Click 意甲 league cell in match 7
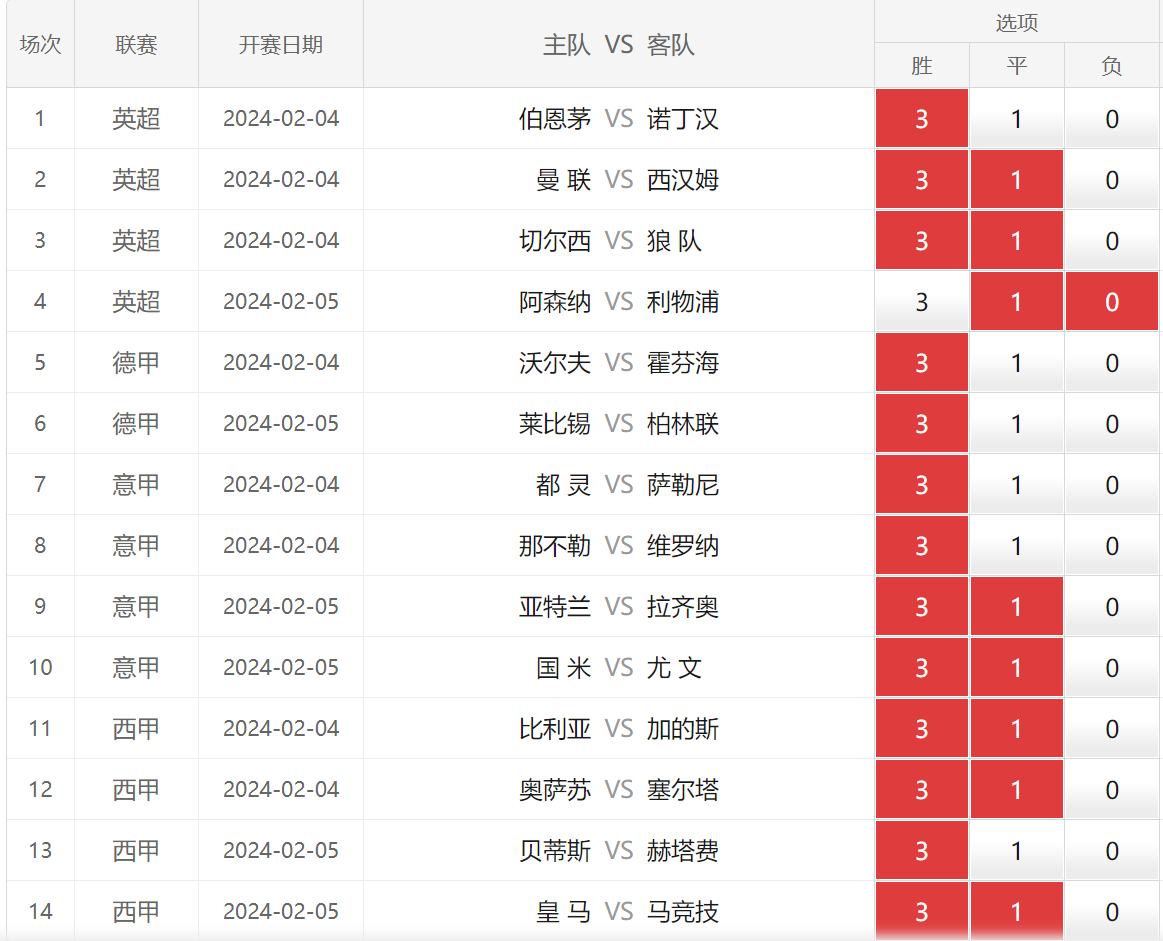The height and width of the screenshot is (941, 1163). click(136, 484)
